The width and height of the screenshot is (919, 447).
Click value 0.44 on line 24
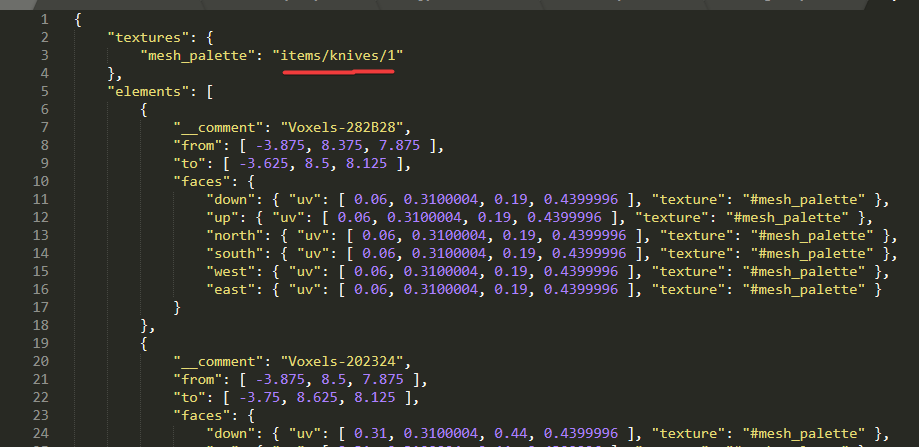point(510,434)
